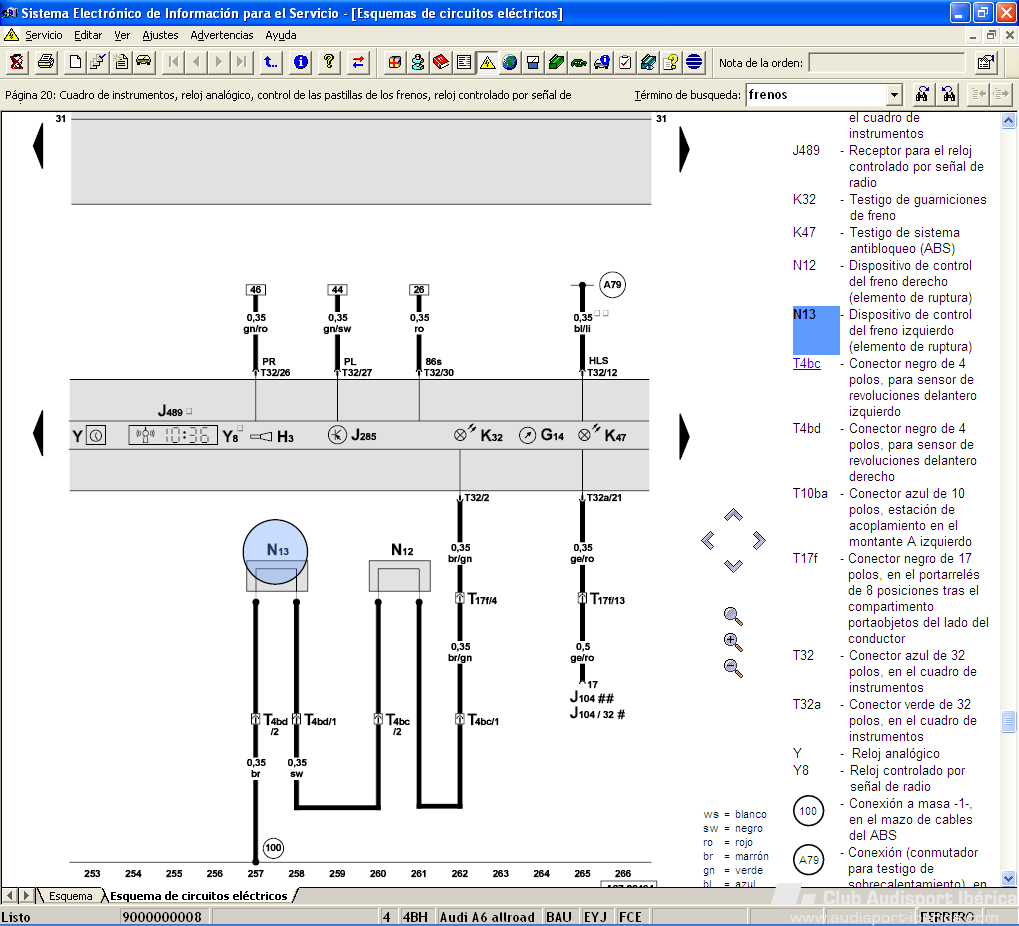The width and height of the screenshot is (1019, 926).
Task: Click the blank new document toolbar icon
Action: (x=75, y=62)
